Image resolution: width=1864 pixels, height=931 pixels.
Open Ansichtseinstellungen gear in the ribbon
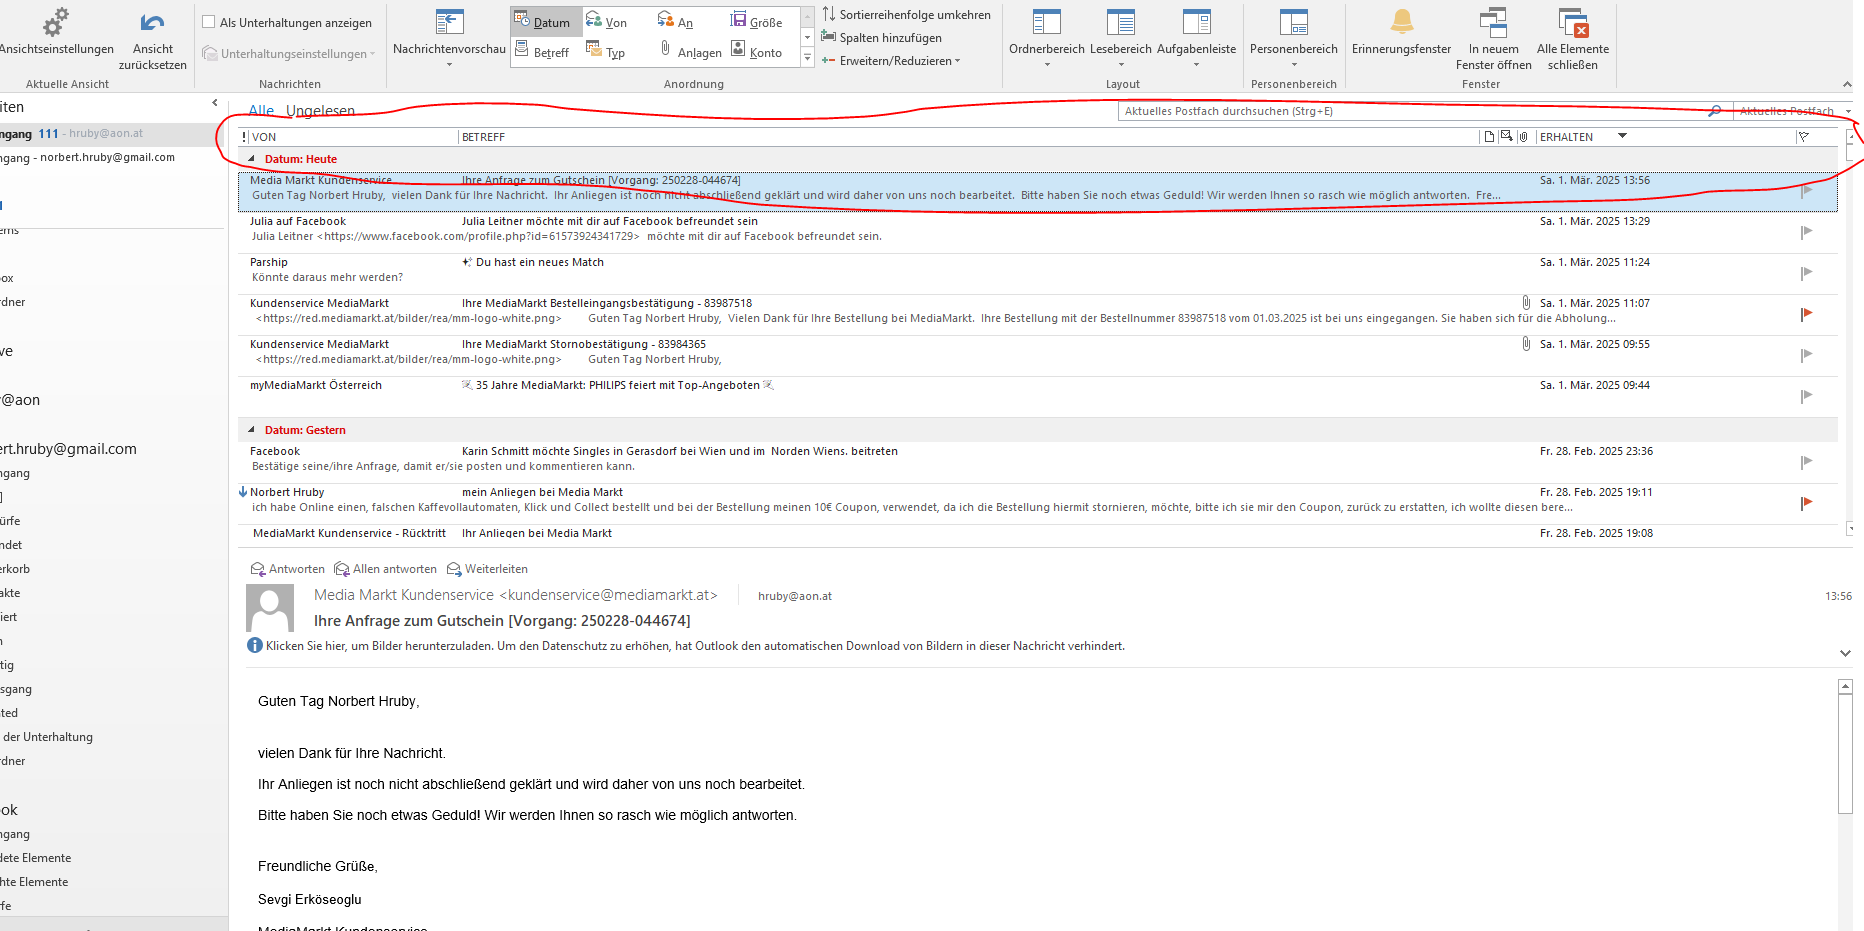(56, 32)
